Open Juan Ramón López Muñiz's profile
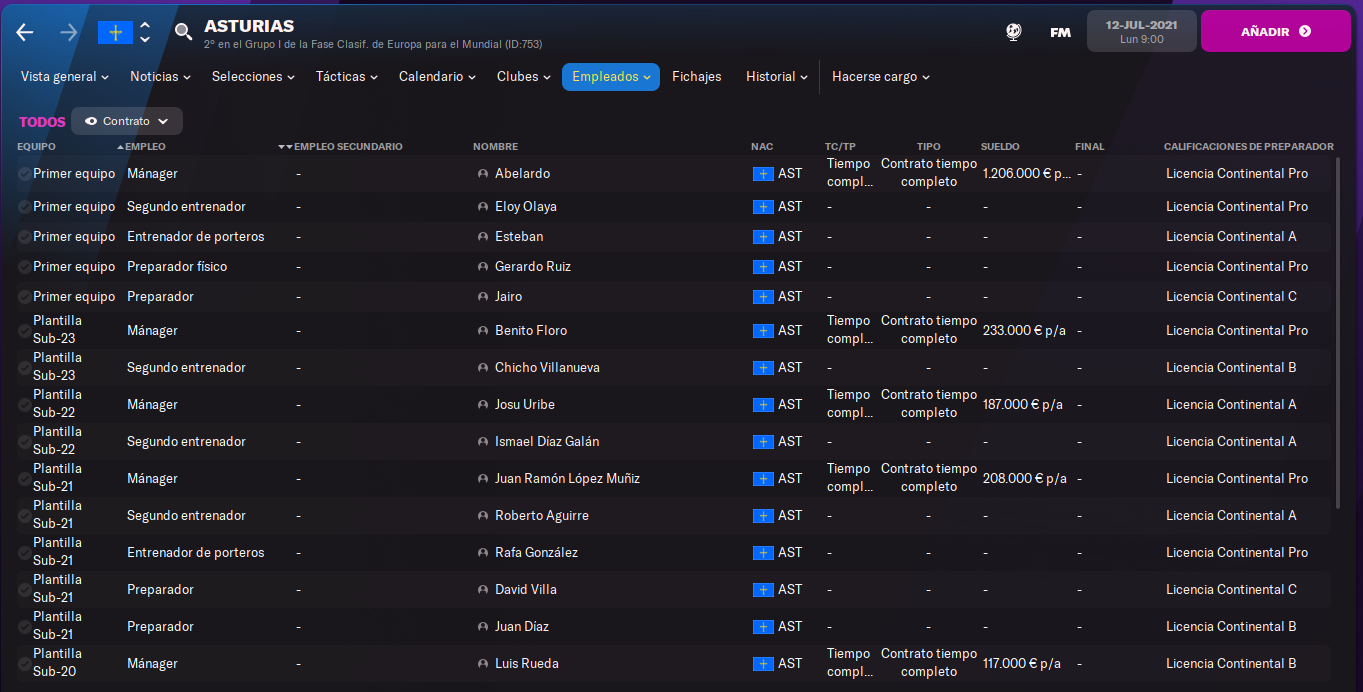1363x692 pixels. 567,479
